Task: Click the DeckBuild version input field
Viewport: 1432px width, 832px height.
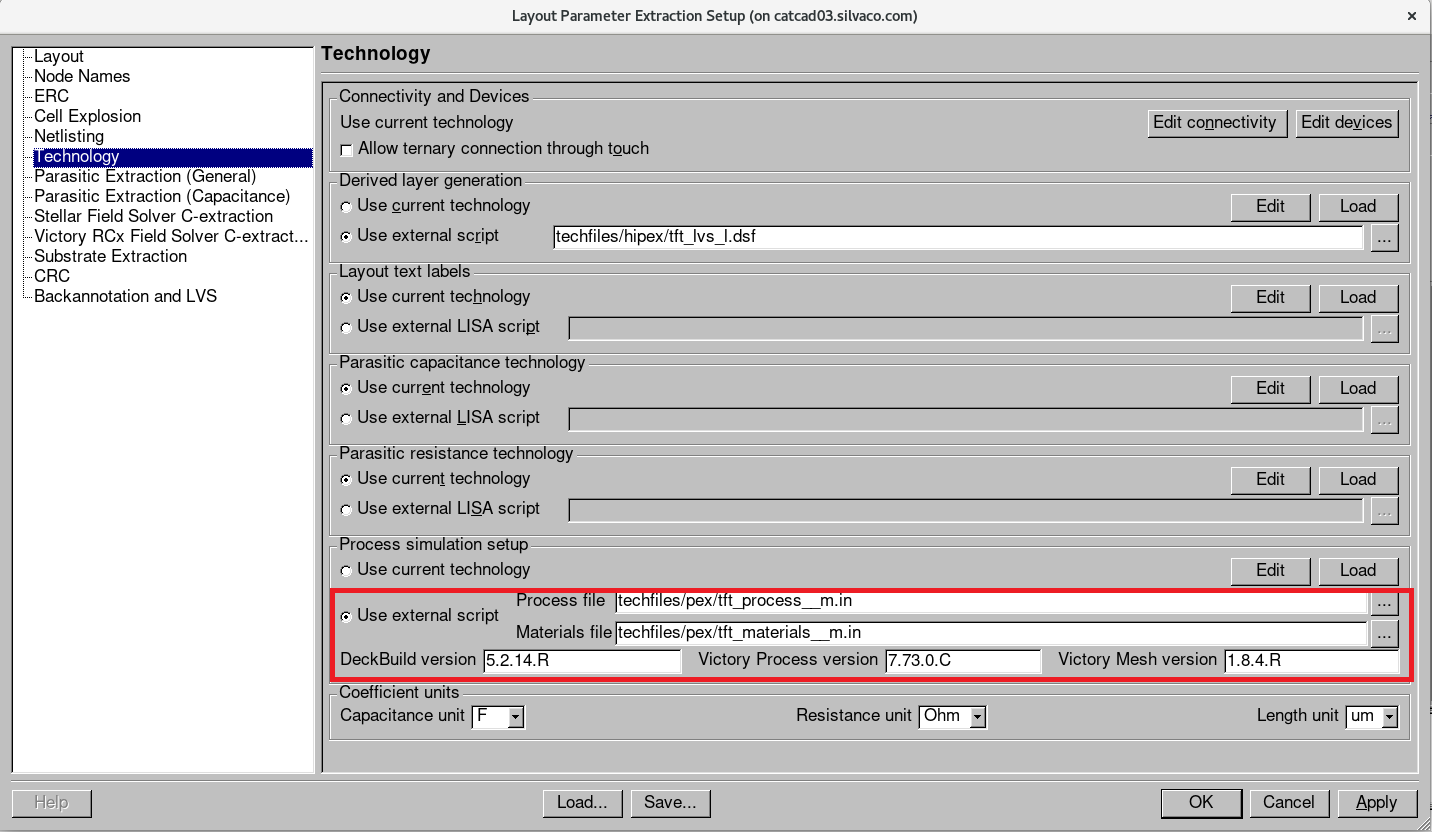Action: [581, 661]
